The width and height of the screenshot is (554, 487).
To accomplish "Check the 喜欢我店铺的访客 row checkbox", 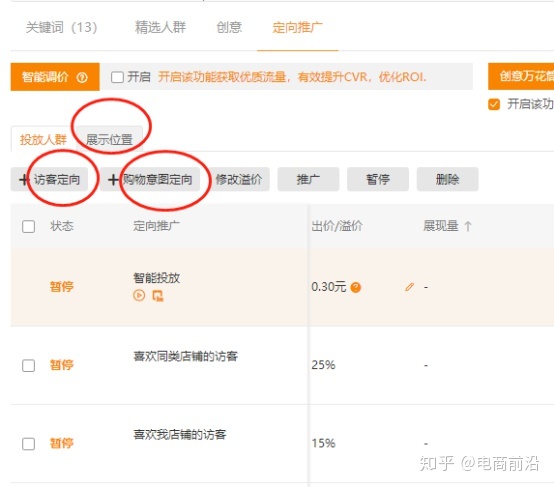I will click(28, 444).
